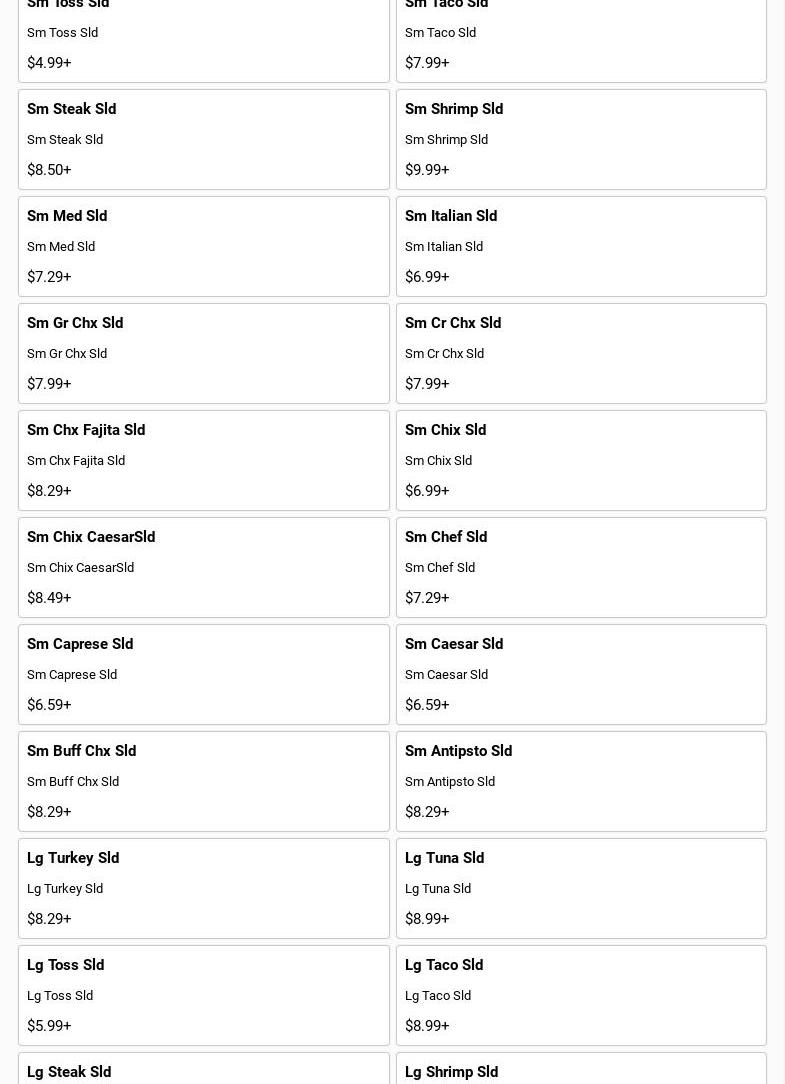Click the Lg Steak Sld title
The image size is (785, 1084).
pyautogui.click(x=69, y=1072)
